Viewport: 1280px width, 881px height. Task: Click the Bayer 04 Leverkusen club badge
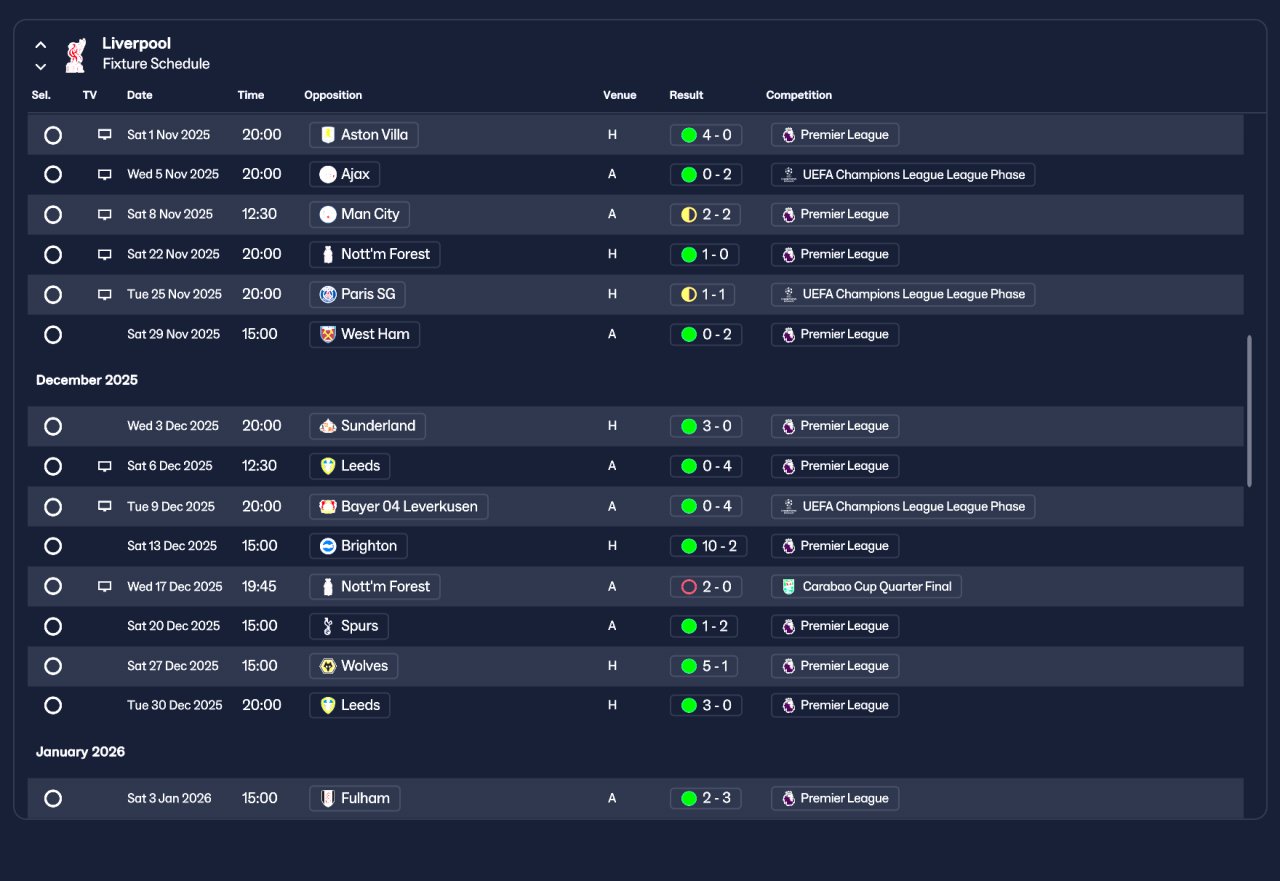click(x=327, y=506)
